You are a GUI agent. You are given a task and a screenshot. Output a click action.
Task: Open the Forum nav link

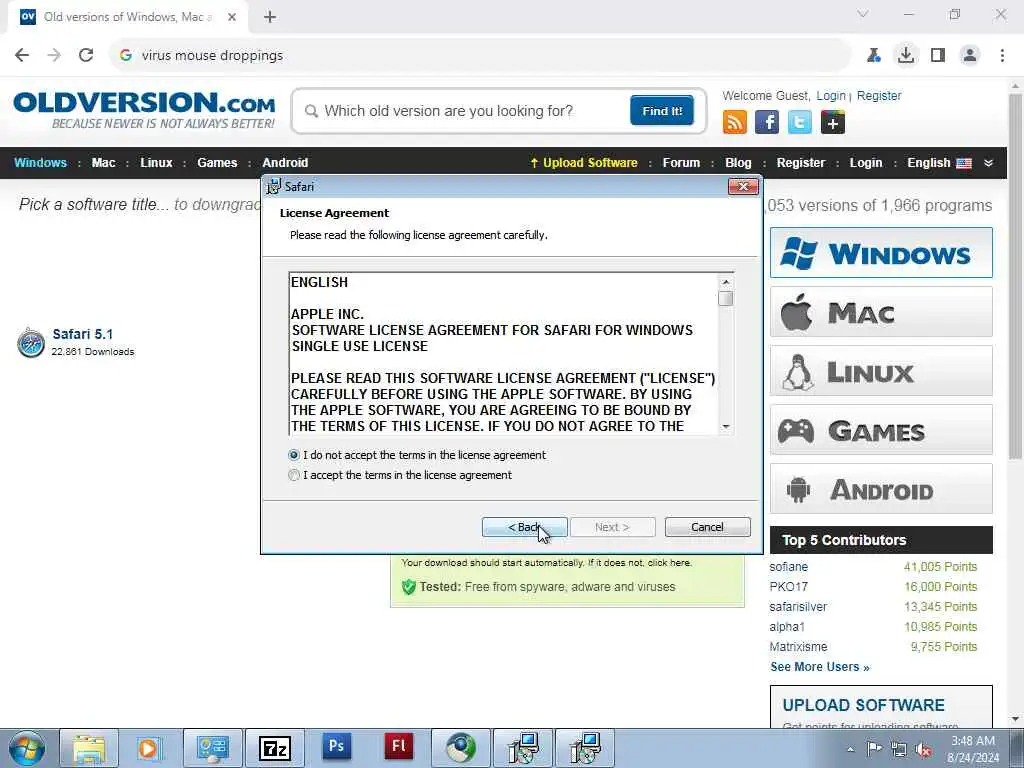point(681,163)
